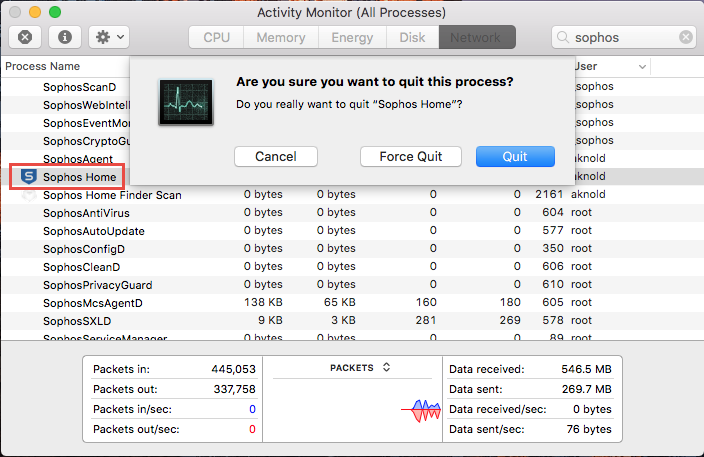The height and width of the screenshot is (457, 704).
Task: Select the SophosCleanD process row
Action: click(352, 267)
